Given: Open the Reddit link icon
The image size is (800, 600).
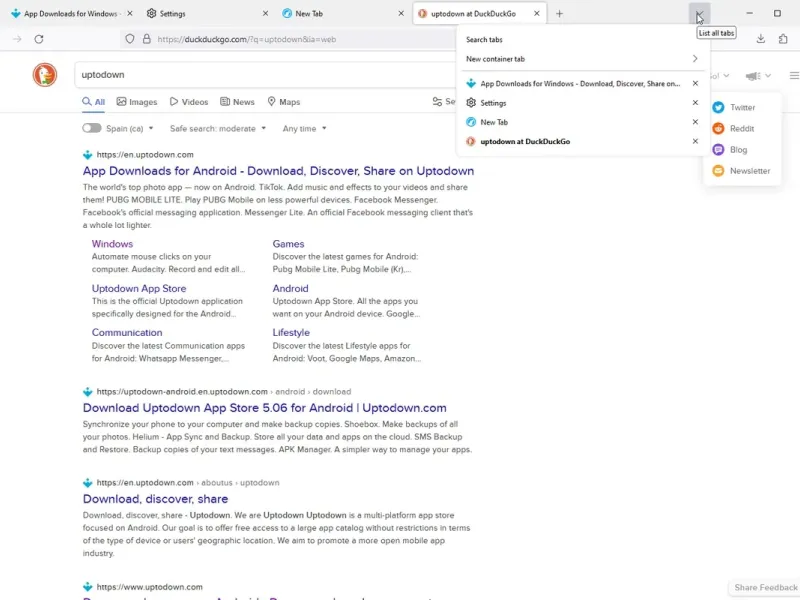Looking at the screenshot, I should point(718,129).
